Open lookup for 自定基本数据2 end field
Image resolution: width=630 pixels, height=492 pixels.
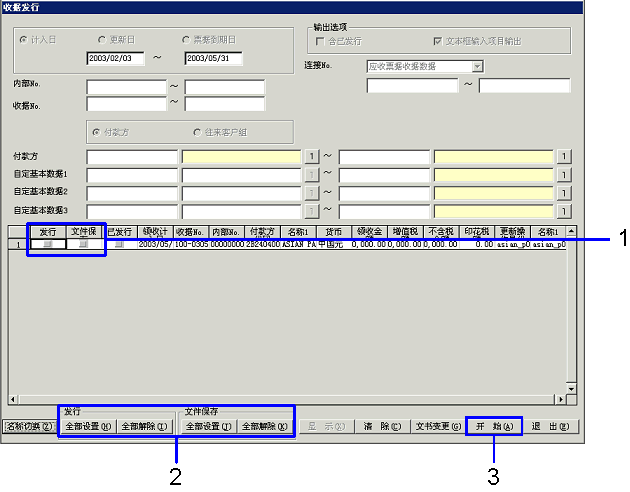[563, 192]
